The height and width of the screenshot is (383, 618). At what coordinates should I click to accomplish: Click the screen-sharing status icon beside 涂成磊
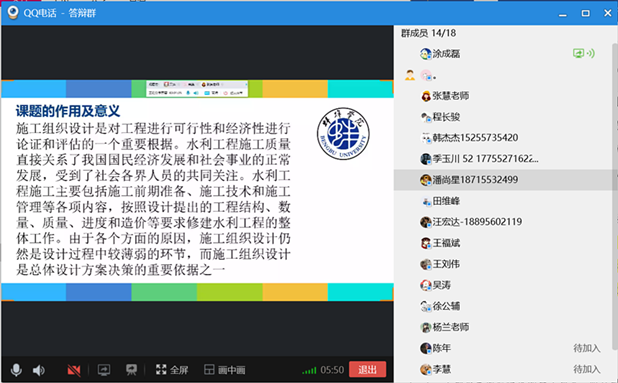tap(583, 53)
